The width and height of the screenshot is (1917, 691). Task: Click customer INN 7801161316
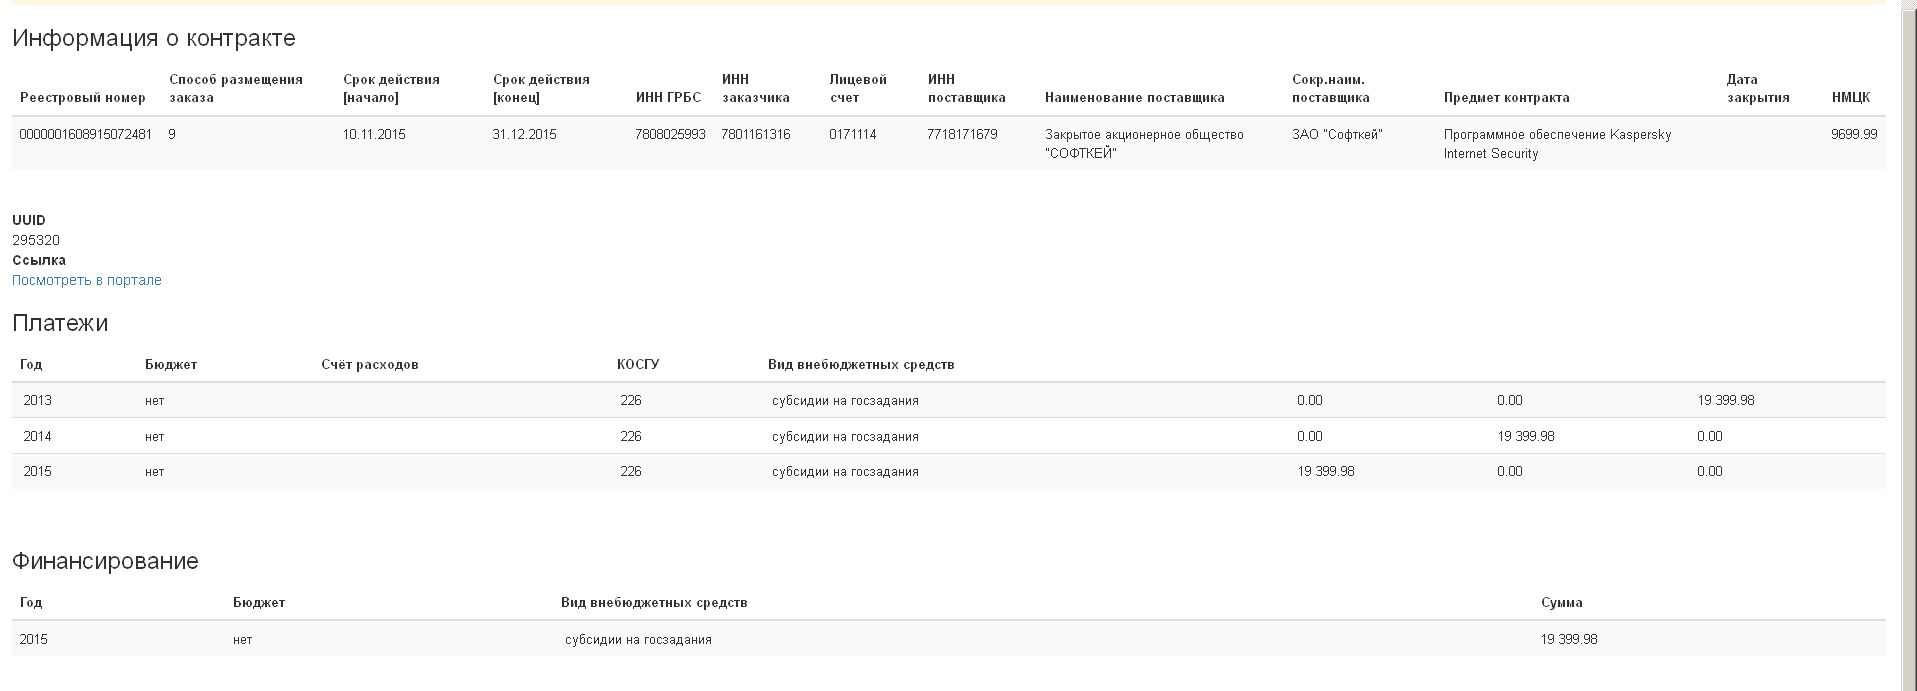[x=756, y=134]
